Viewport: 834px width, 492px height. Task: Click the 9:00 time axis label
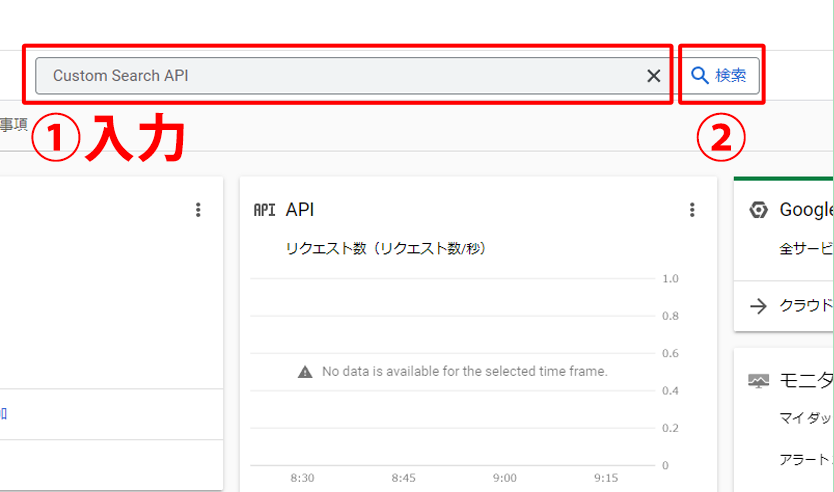point(504,479)
